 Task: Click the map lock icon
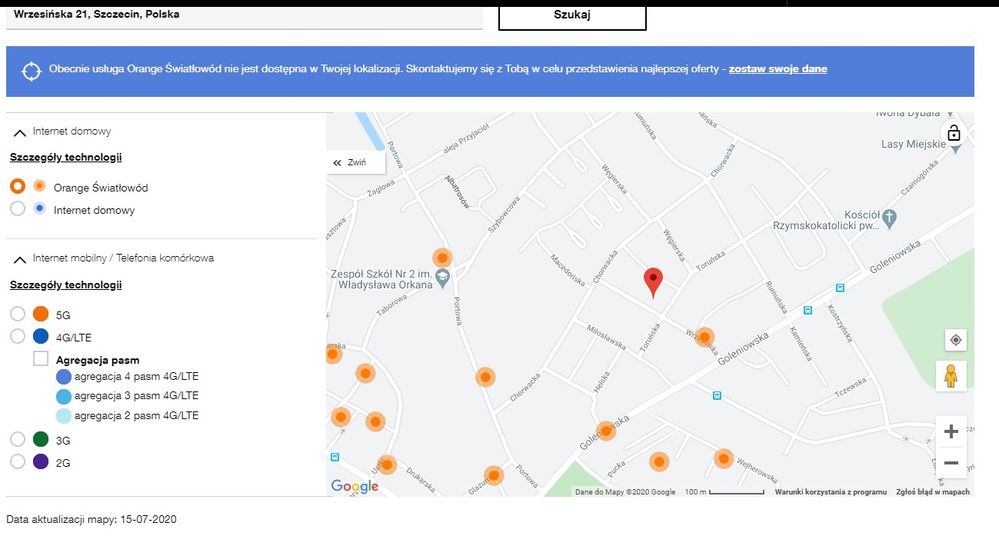pos(953,134)
